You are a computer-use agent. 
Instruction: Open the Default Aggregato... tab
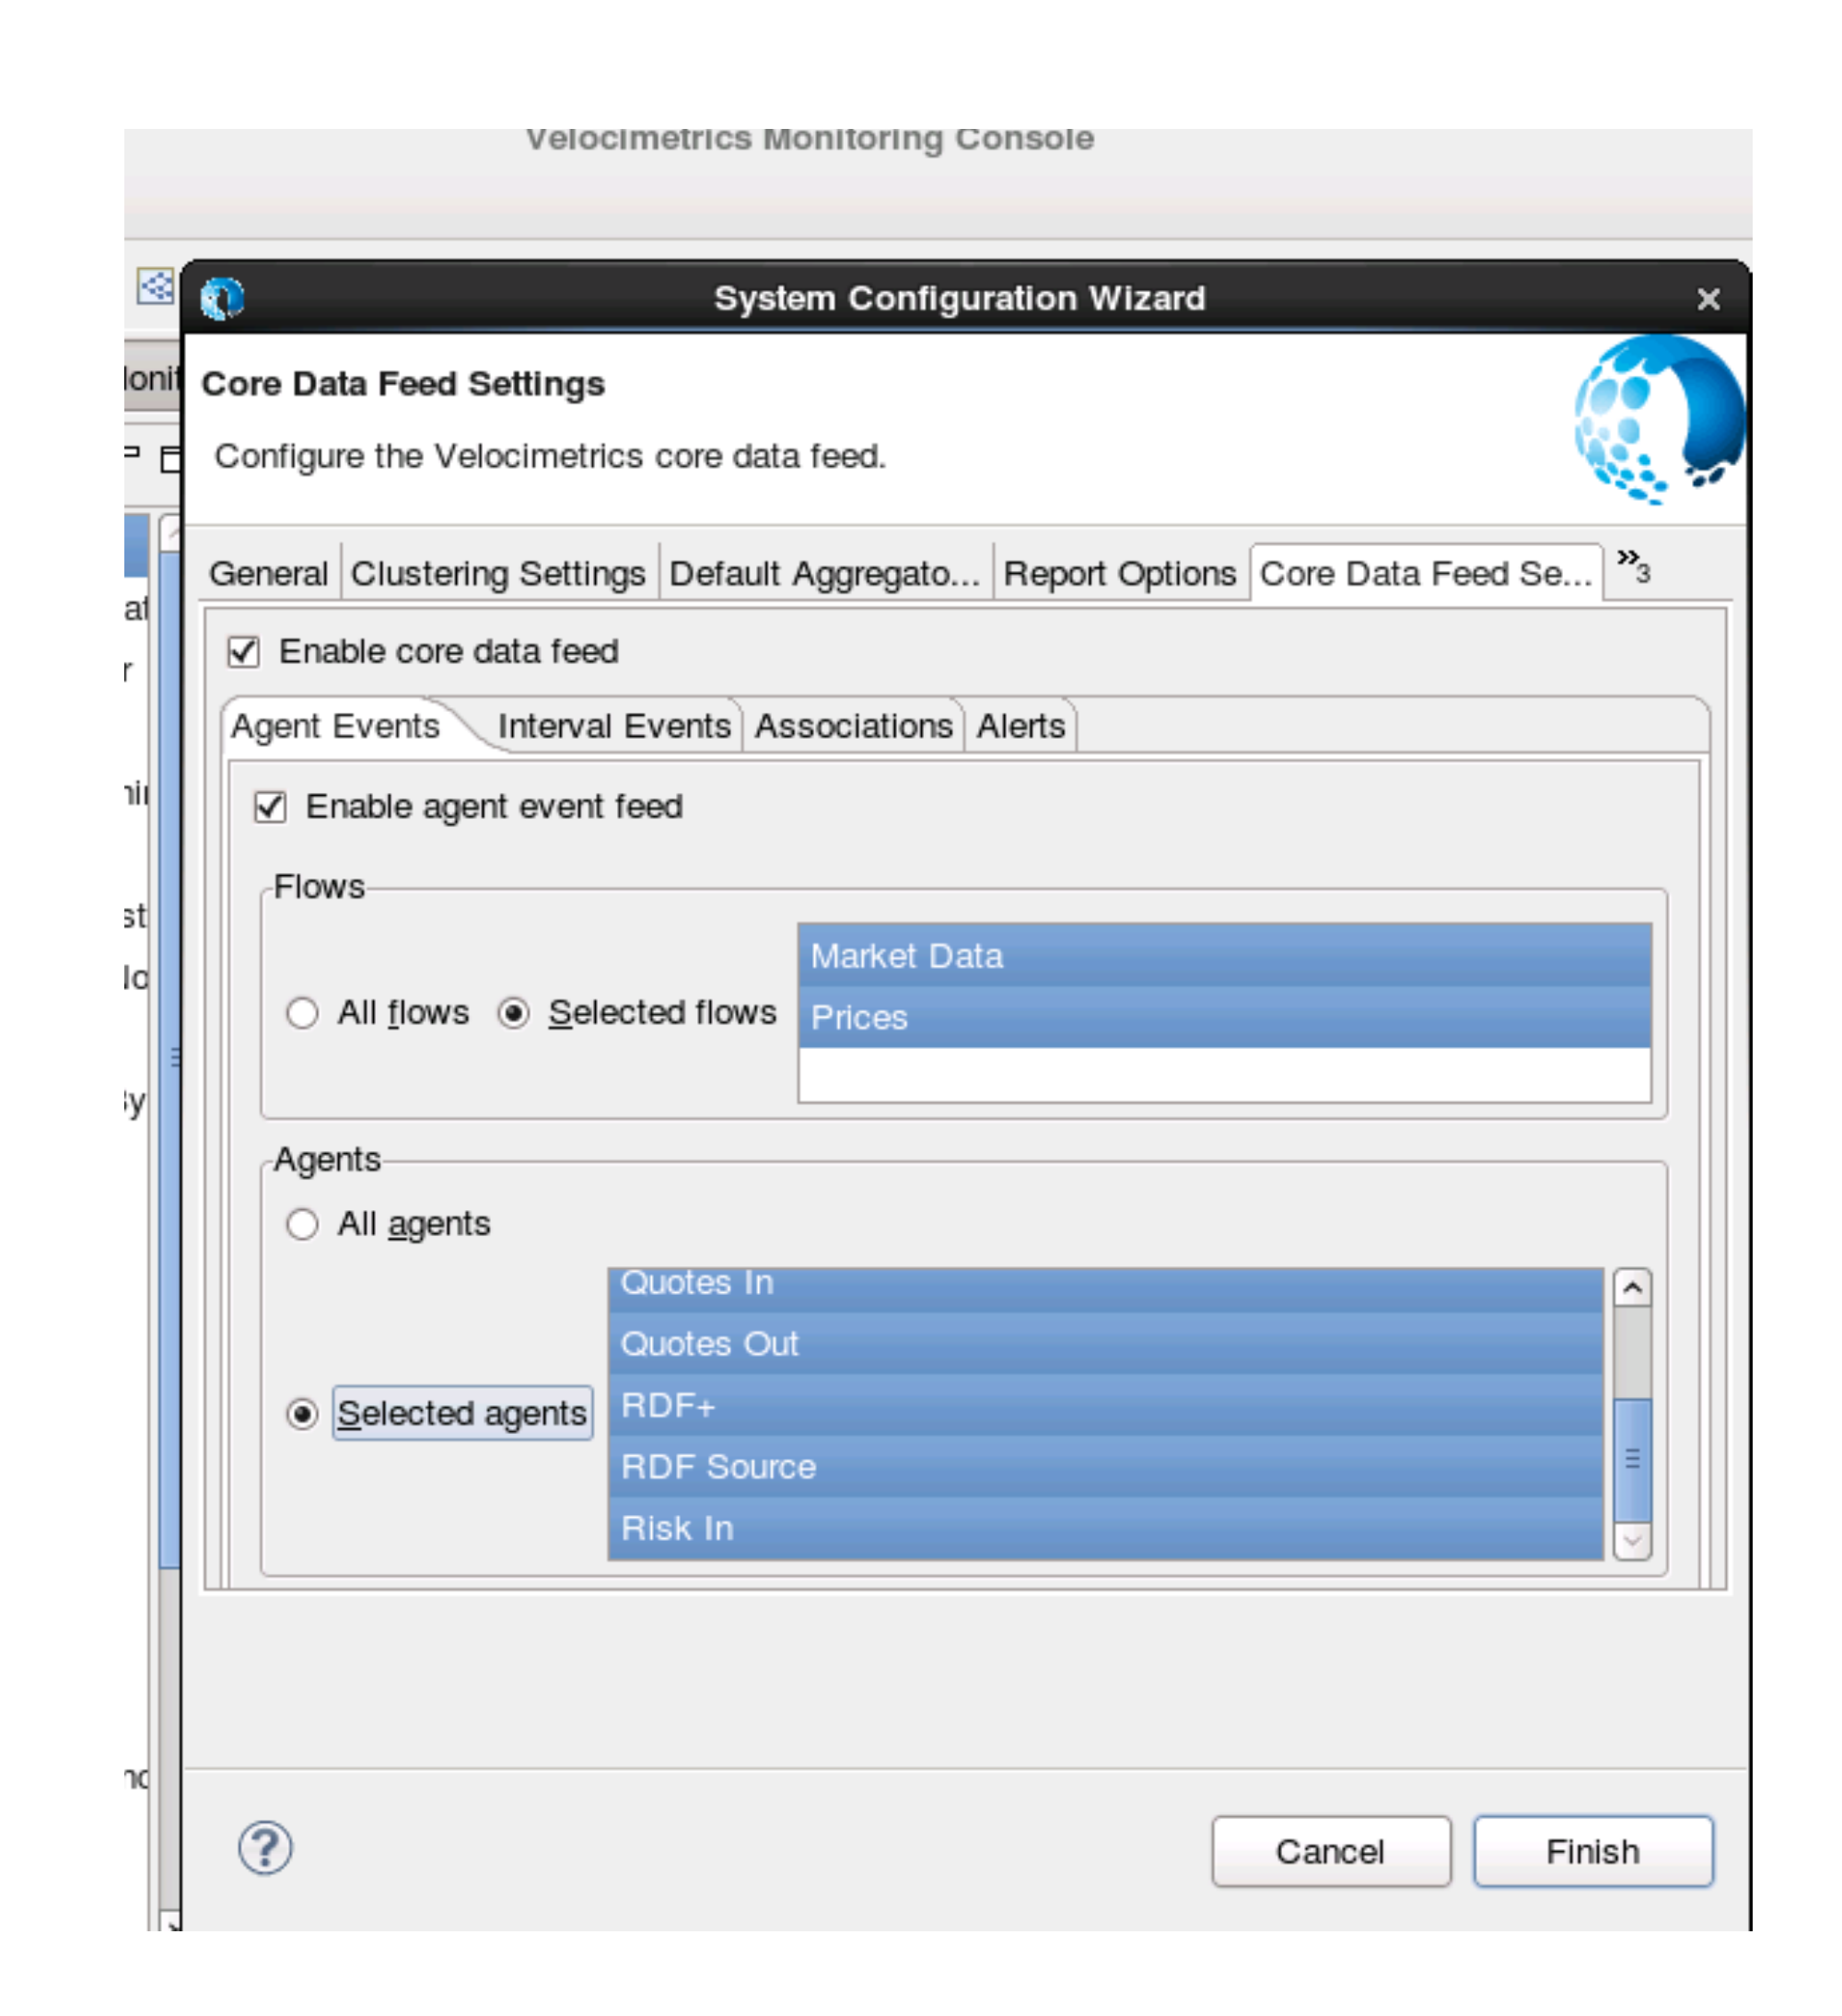pyautogui.click(x=825, y=574)
